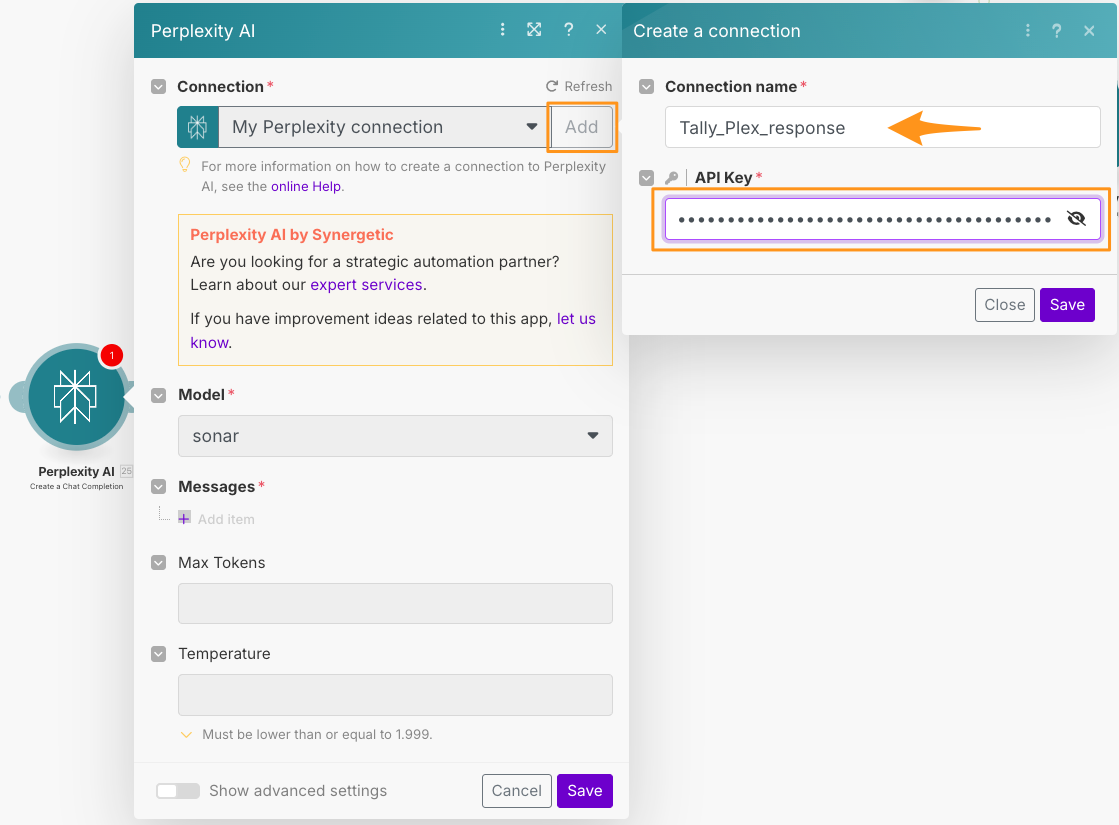The height and width of the screenshot is (825, 1119).
Task: Cancel the Perplexity AI module settings
Action: click(x=517, y=791)
